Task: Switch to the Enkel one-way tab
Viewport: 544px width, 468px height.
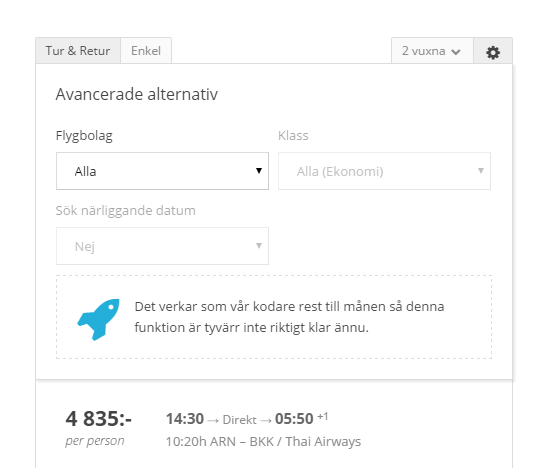Action: (146, 51)
